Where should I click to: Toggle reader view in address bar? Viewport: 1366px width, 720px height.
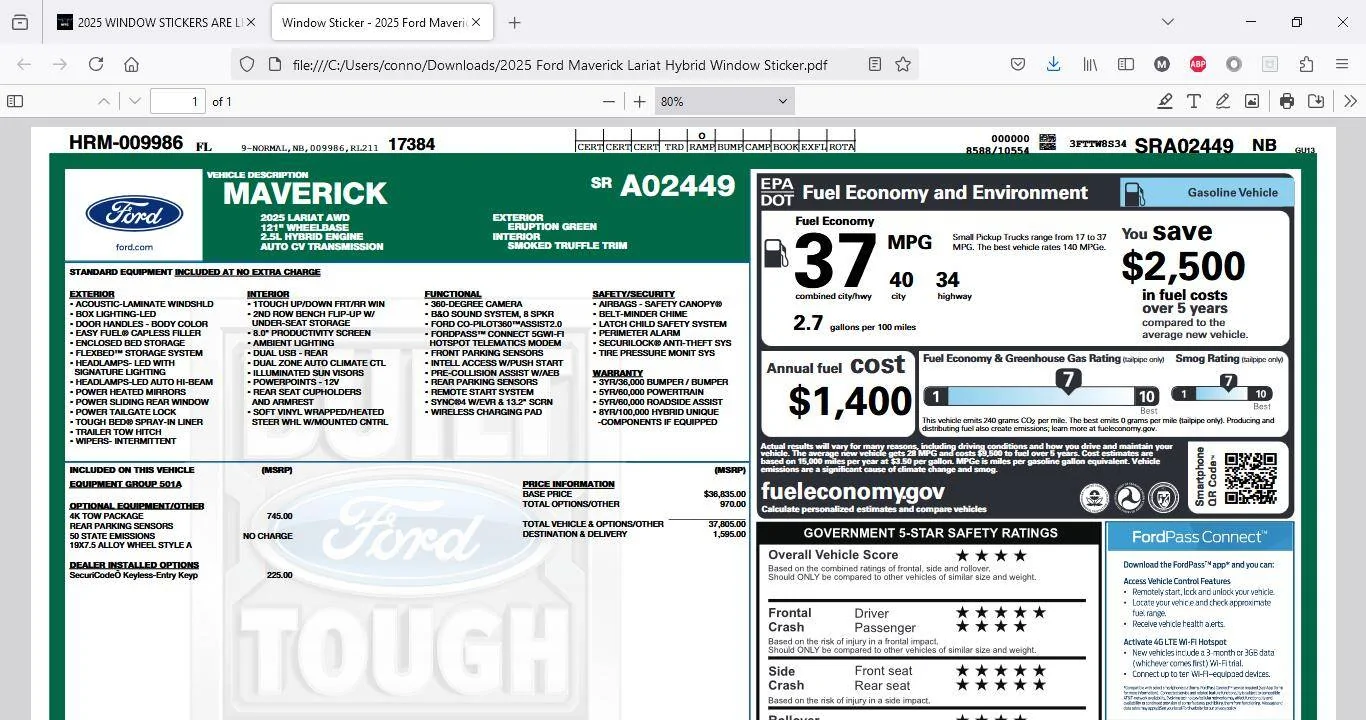[874, 64]
